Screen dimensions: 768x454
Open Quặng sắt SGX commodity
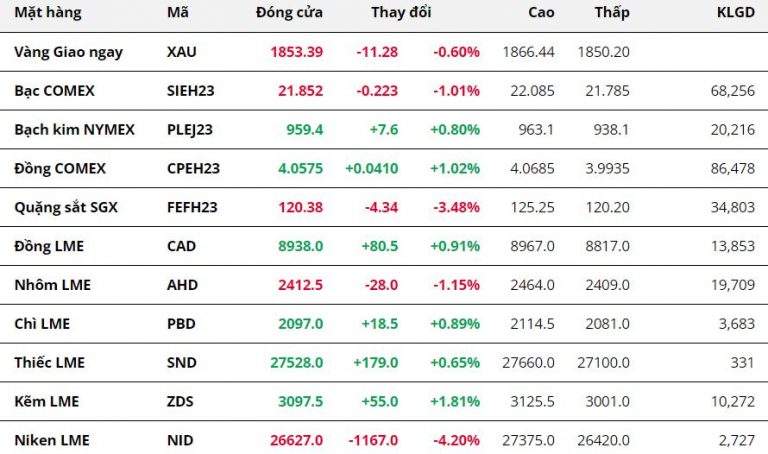[x=65, y=207]
